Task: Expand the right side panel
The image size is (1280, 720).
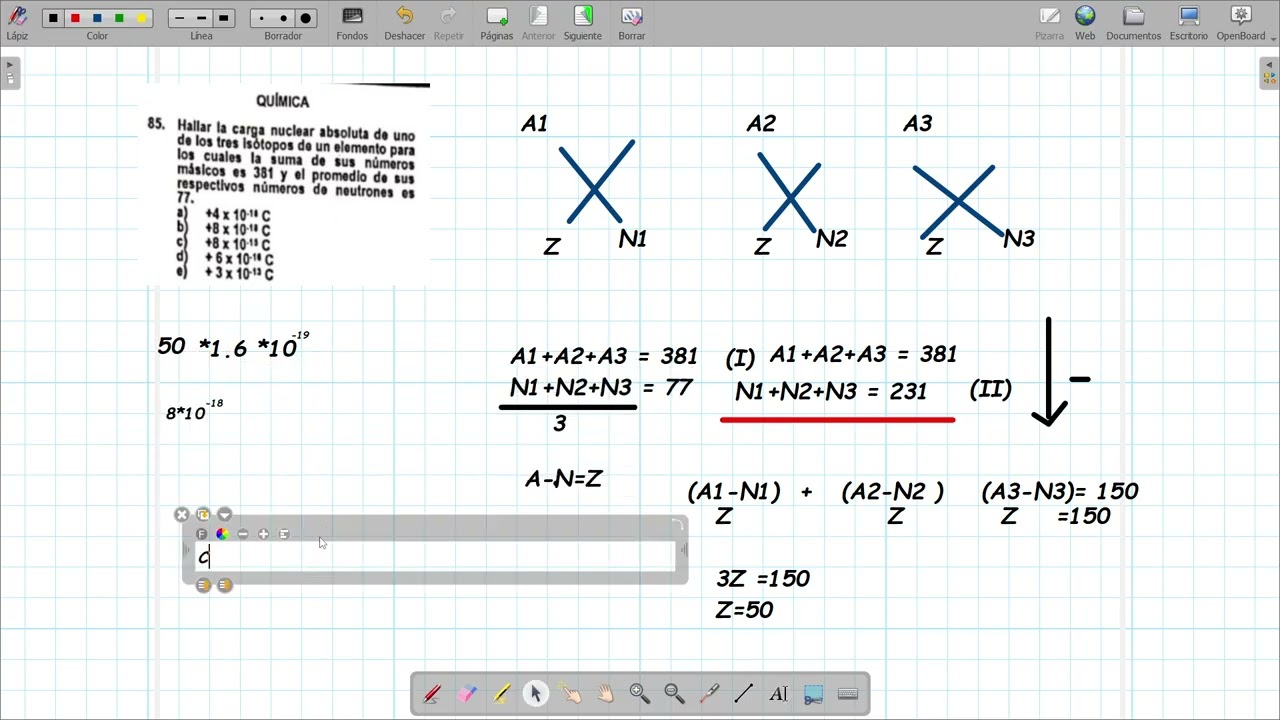Action: tap(1269, 73)
